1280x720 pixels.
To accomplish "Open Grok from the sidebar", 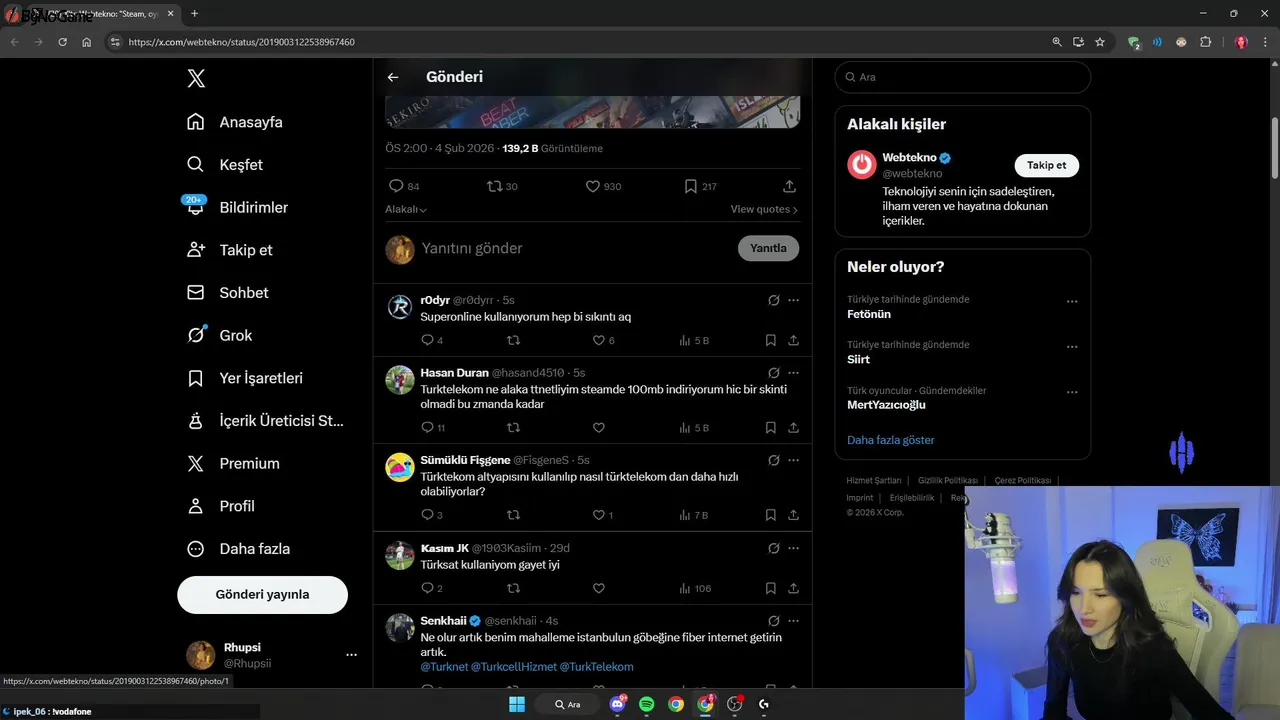I will tap(219, 335).
